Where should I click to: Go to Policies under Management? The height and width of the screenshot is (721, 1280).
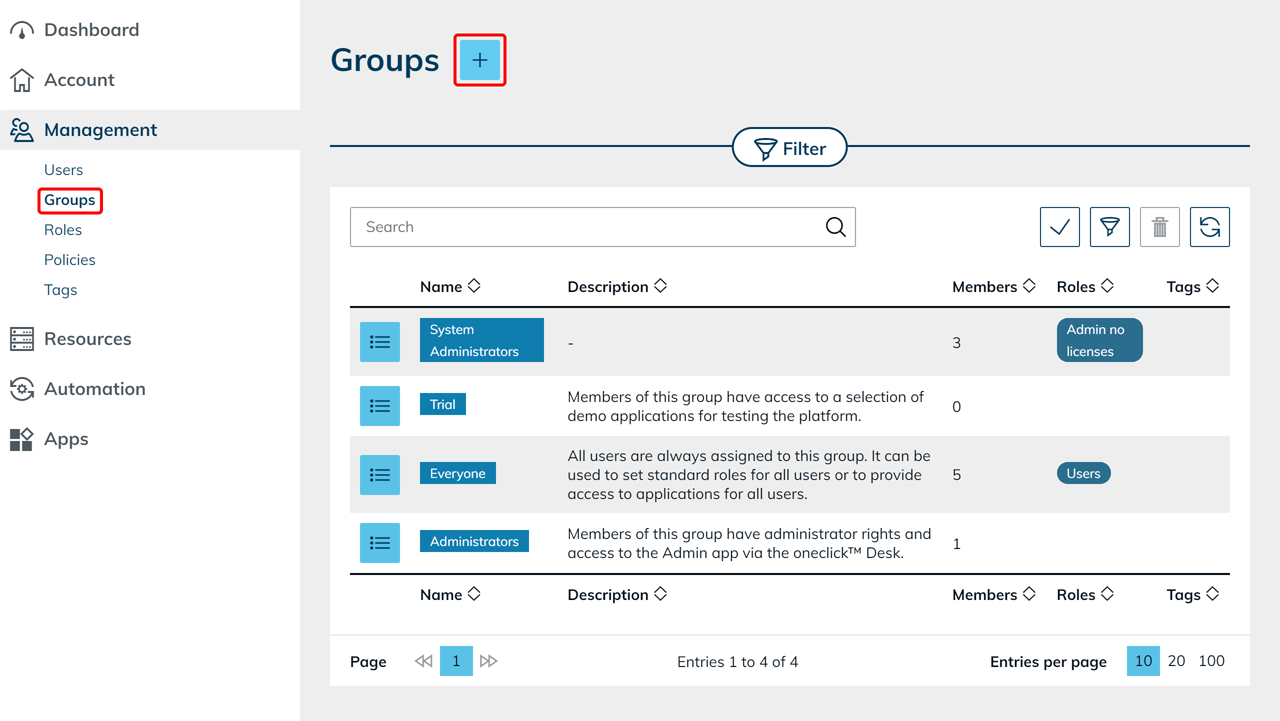click(70, 260)
